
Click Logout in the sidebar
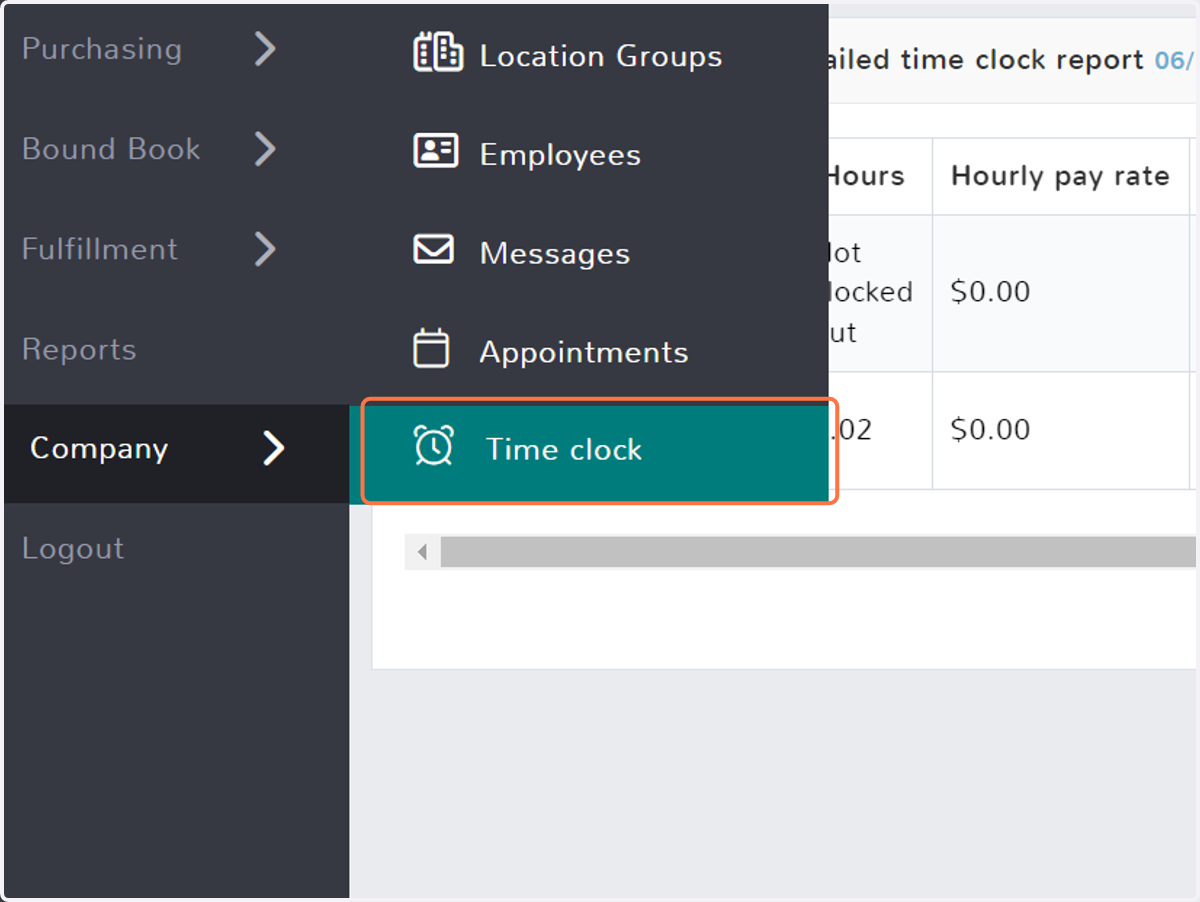[x=73, y=549]
